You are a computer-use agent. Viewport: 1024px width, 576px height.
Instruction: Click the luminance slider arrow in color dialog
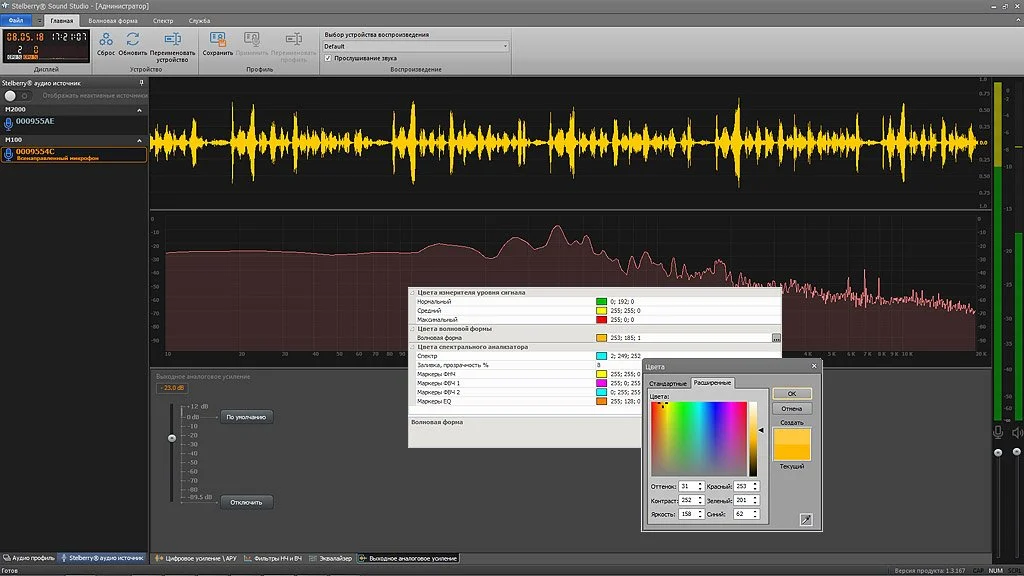click(x=761, y=430)
